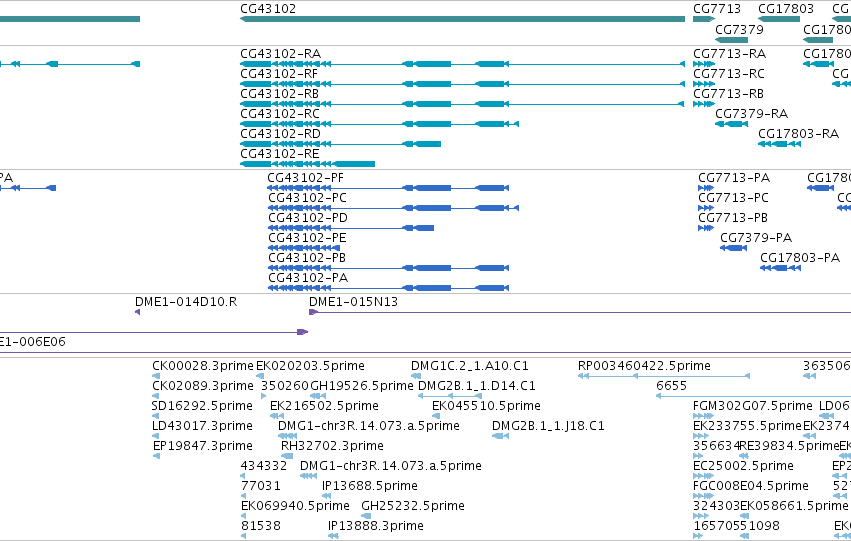Select the CG17803-PA protein label
The width and height of the screenshot is (851, 541).
point(800,258)
